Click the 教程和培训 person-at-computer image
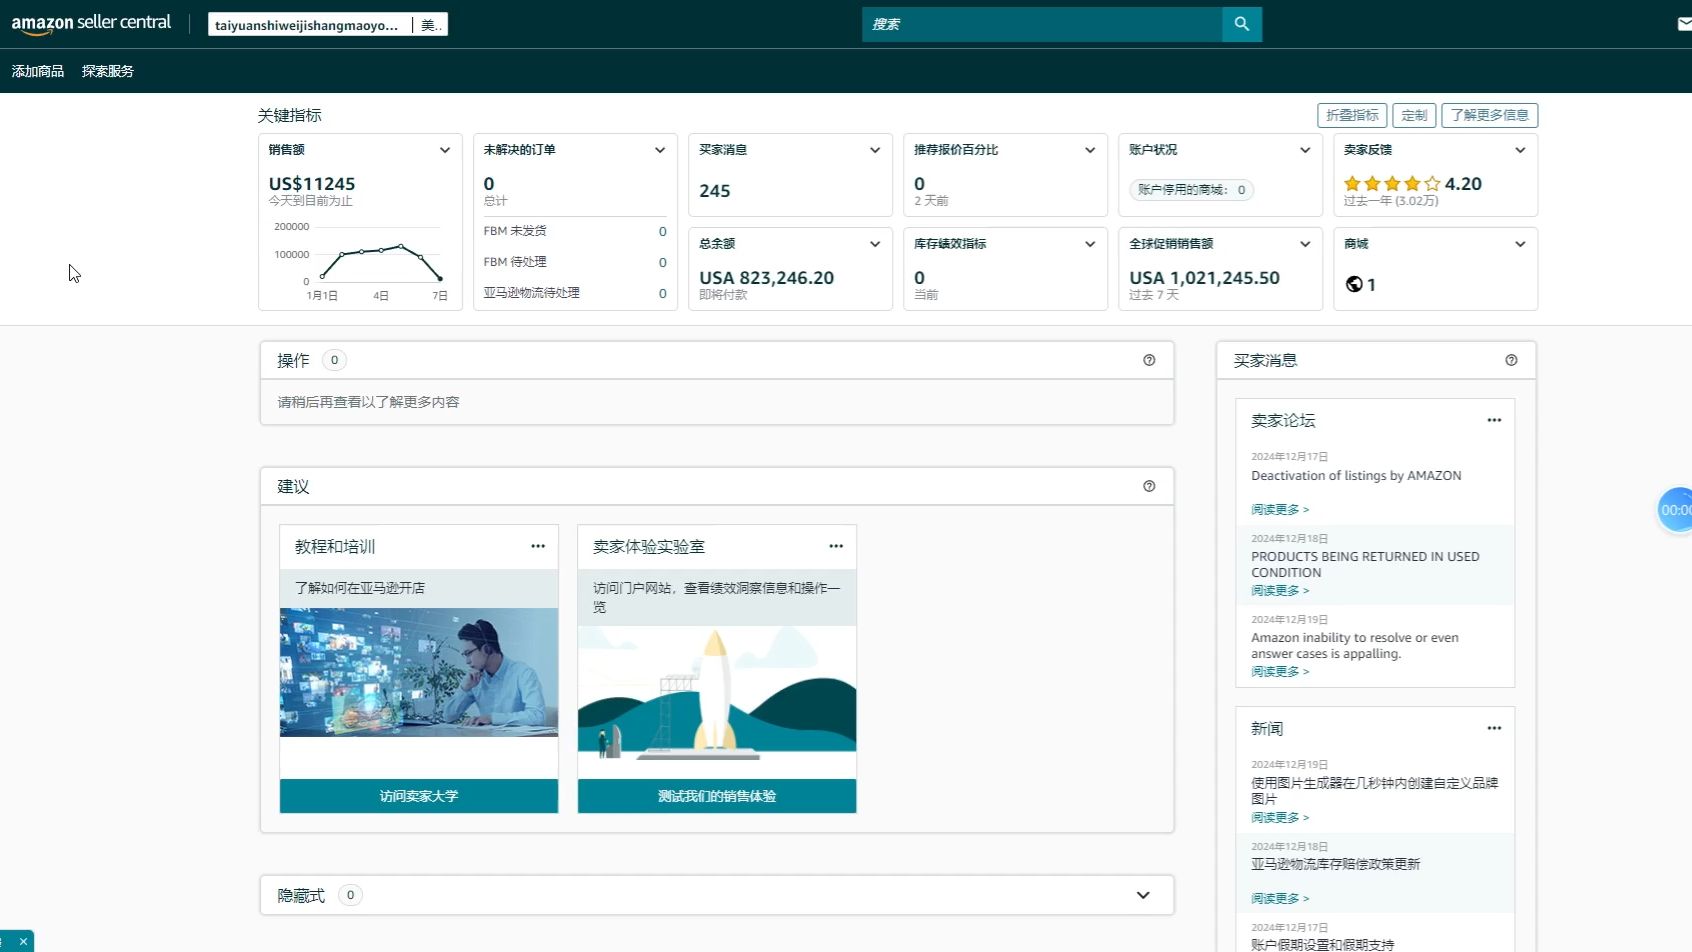Viewport: 1692px width, 952px height. pyautogui.click(x=419, y=672)
